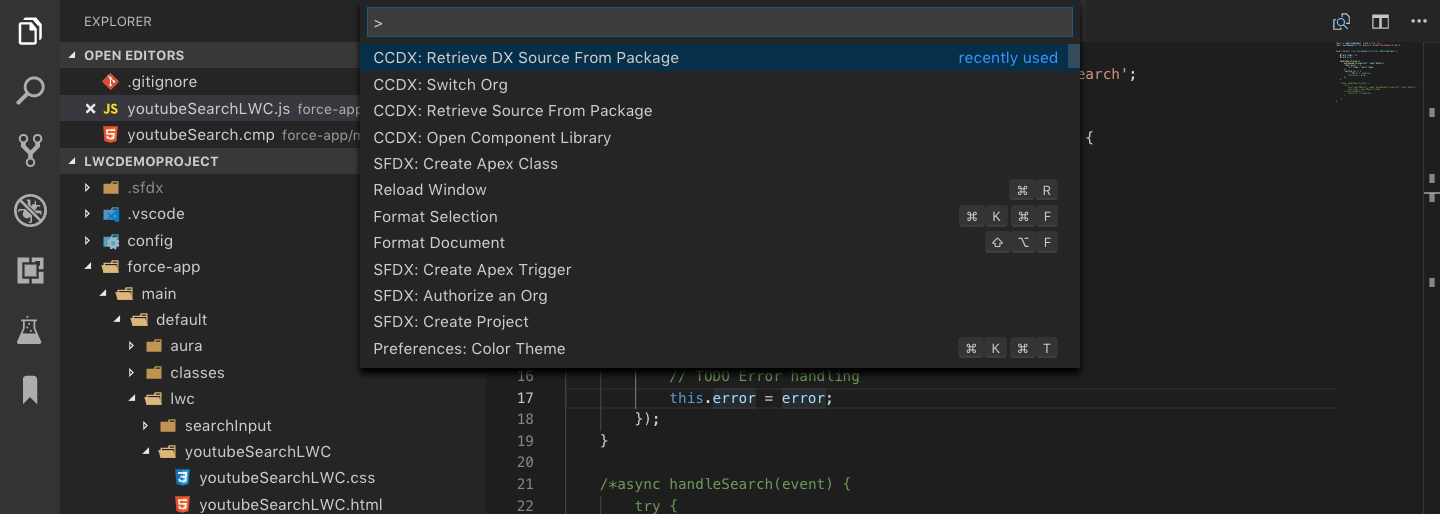
Task: Open youtubeSearch.cmp from Open Editors
Action: 200,134
